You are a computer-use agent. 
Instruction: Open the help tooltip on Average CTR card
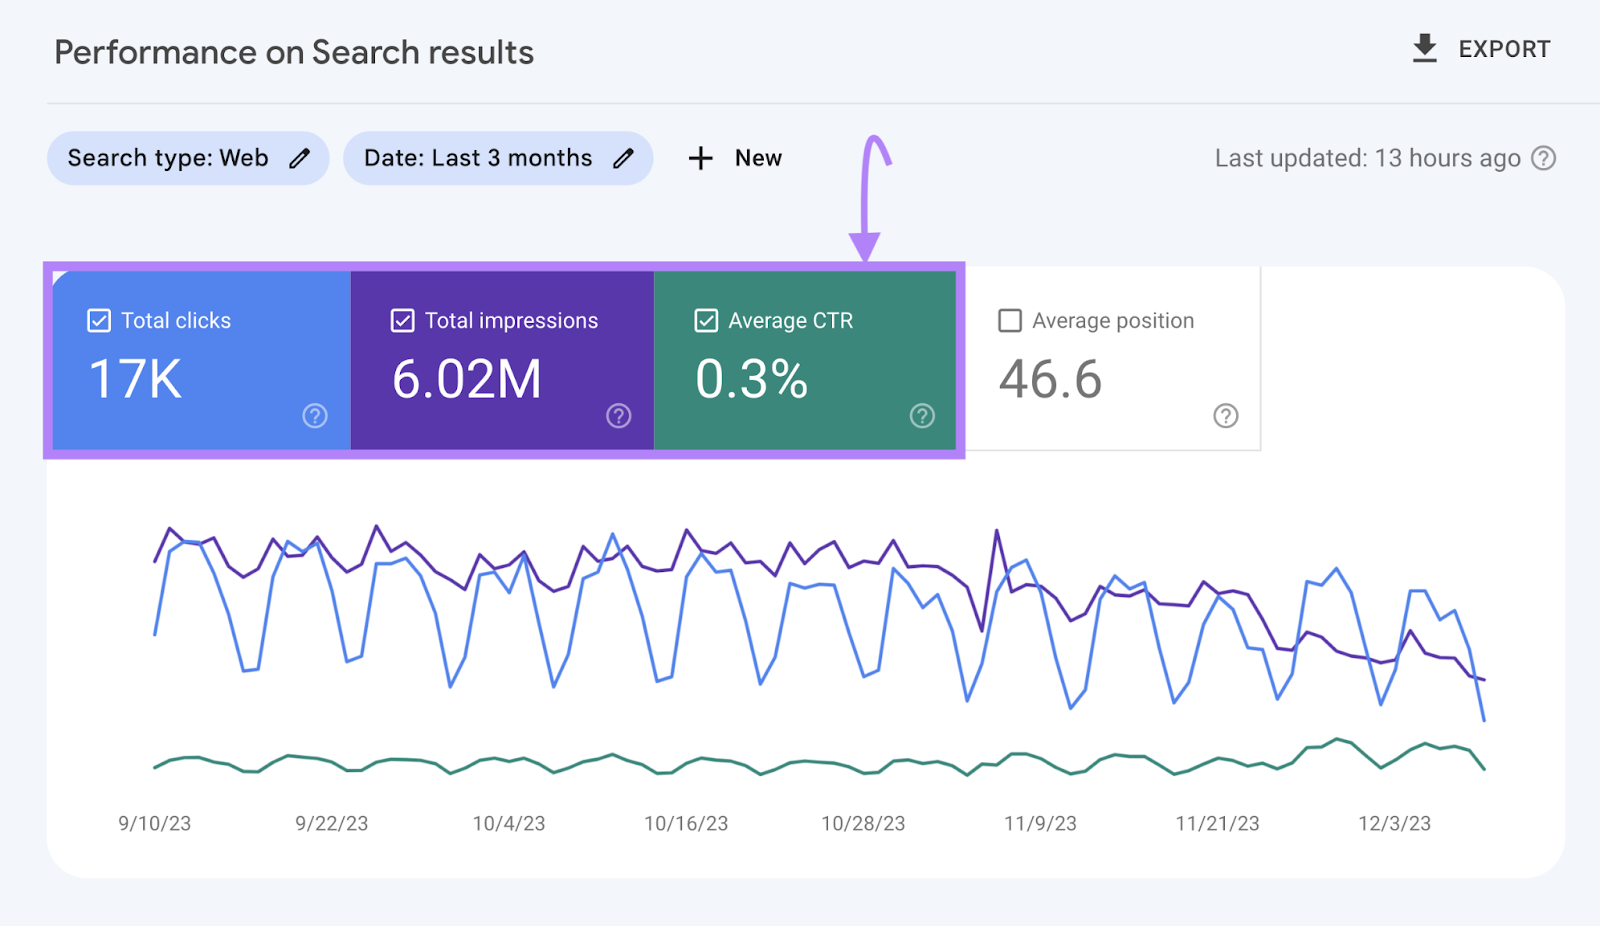point(922,416)
